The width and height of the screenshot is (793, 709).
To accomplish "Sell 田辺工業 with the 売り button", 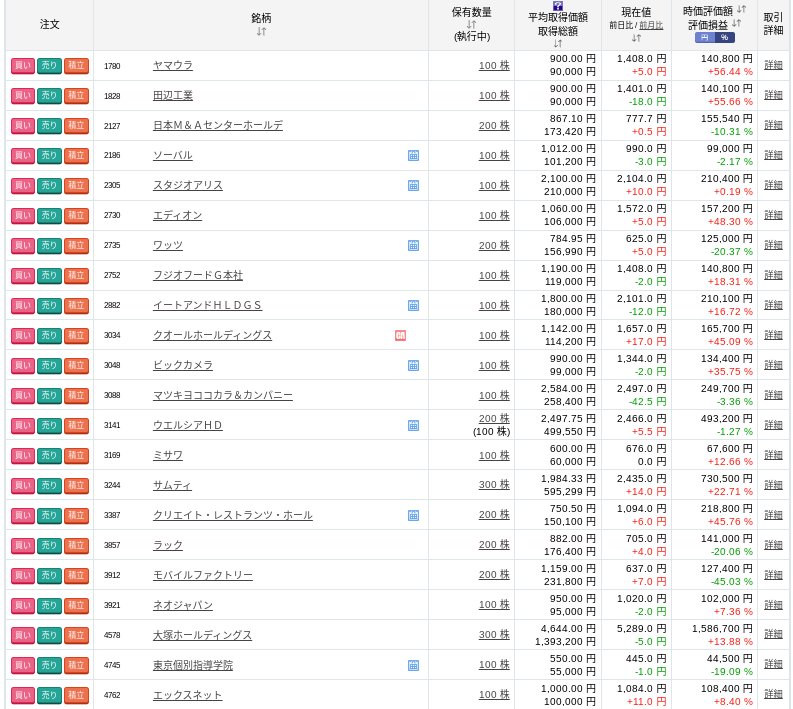I will (49, 96).
